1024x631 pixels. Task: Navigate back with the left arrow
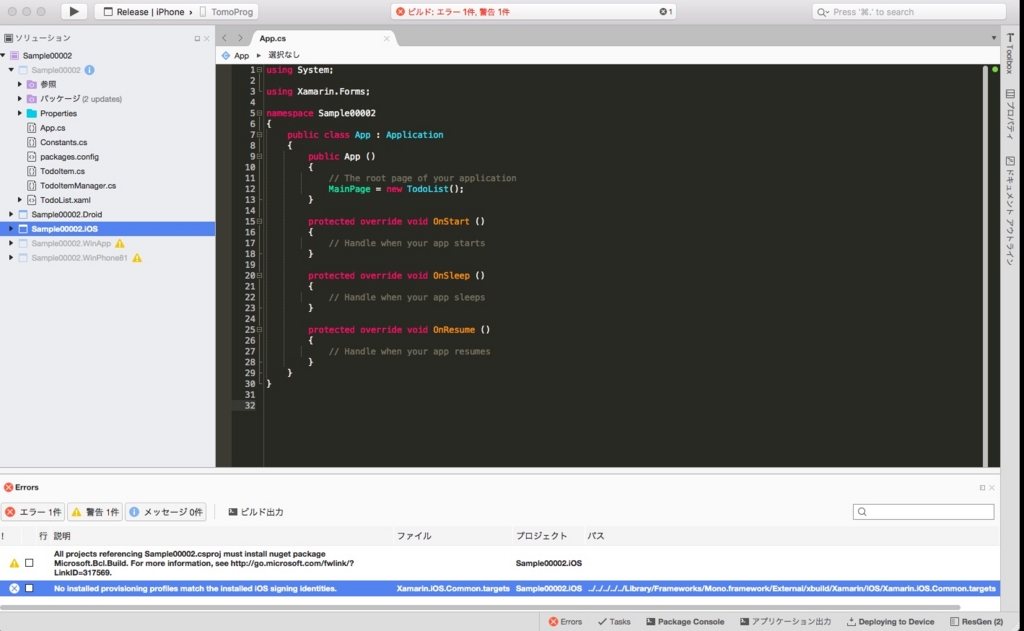pyautogui.click(x=225, y=38)
